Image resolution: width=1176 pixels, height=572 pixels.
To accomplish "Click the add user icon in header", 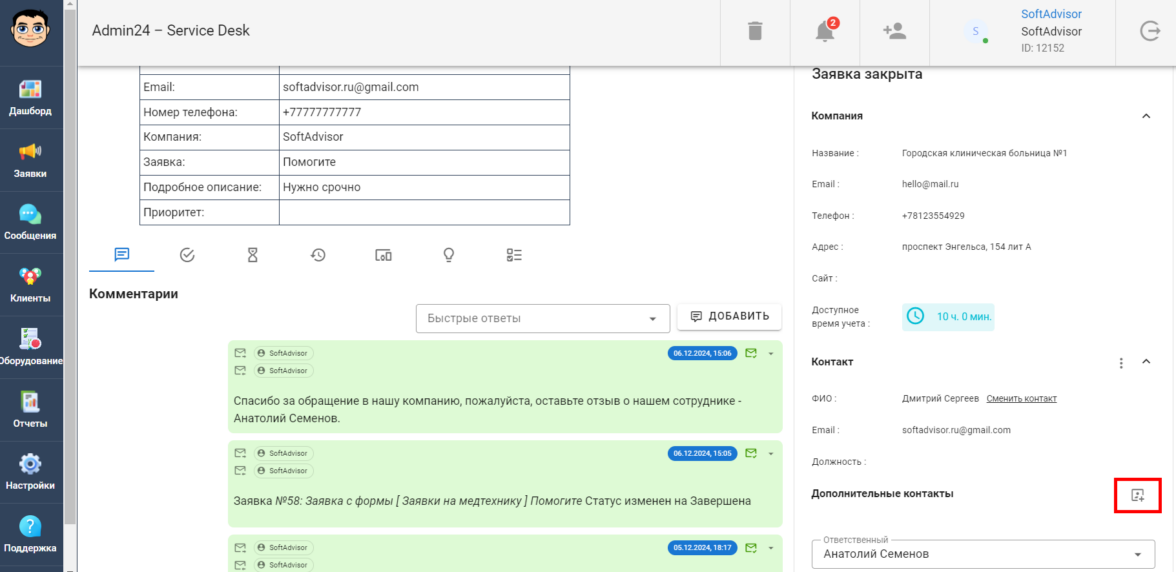I will 894,31.
